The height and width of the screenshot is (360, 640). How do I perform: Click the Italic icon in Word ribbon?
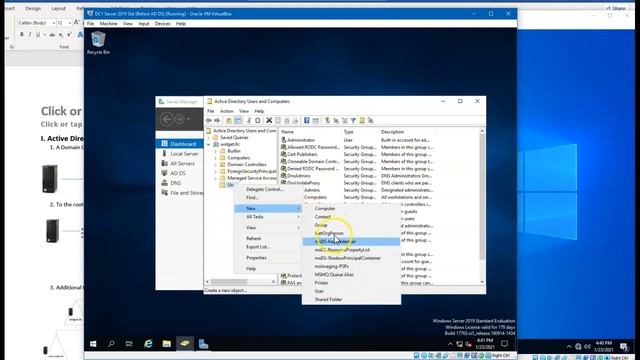click(x=30, y=35)
